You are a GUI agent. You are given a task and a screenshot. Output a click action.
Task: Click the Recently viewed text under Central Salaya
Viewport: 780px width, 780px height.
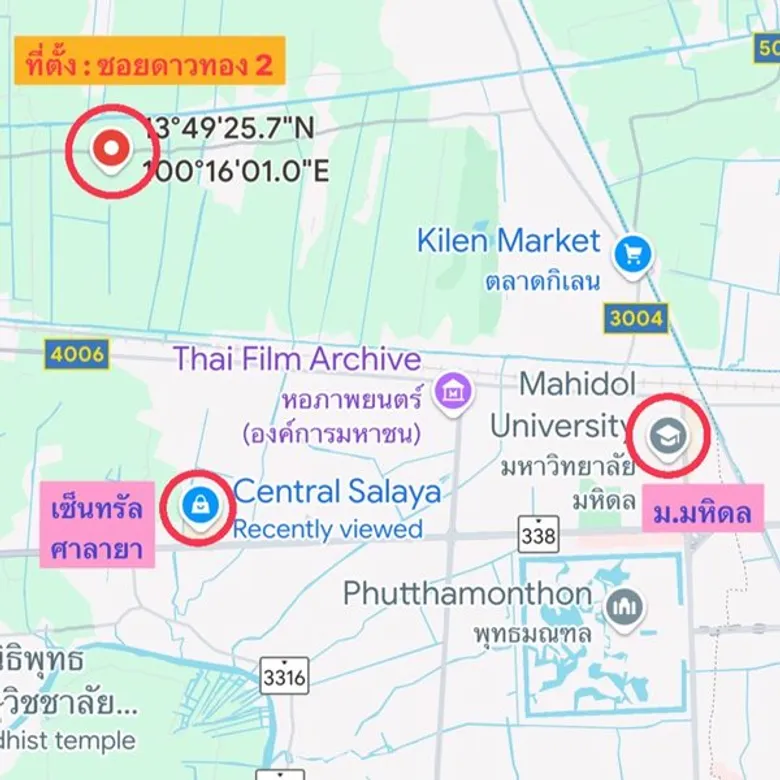point(328,529)
